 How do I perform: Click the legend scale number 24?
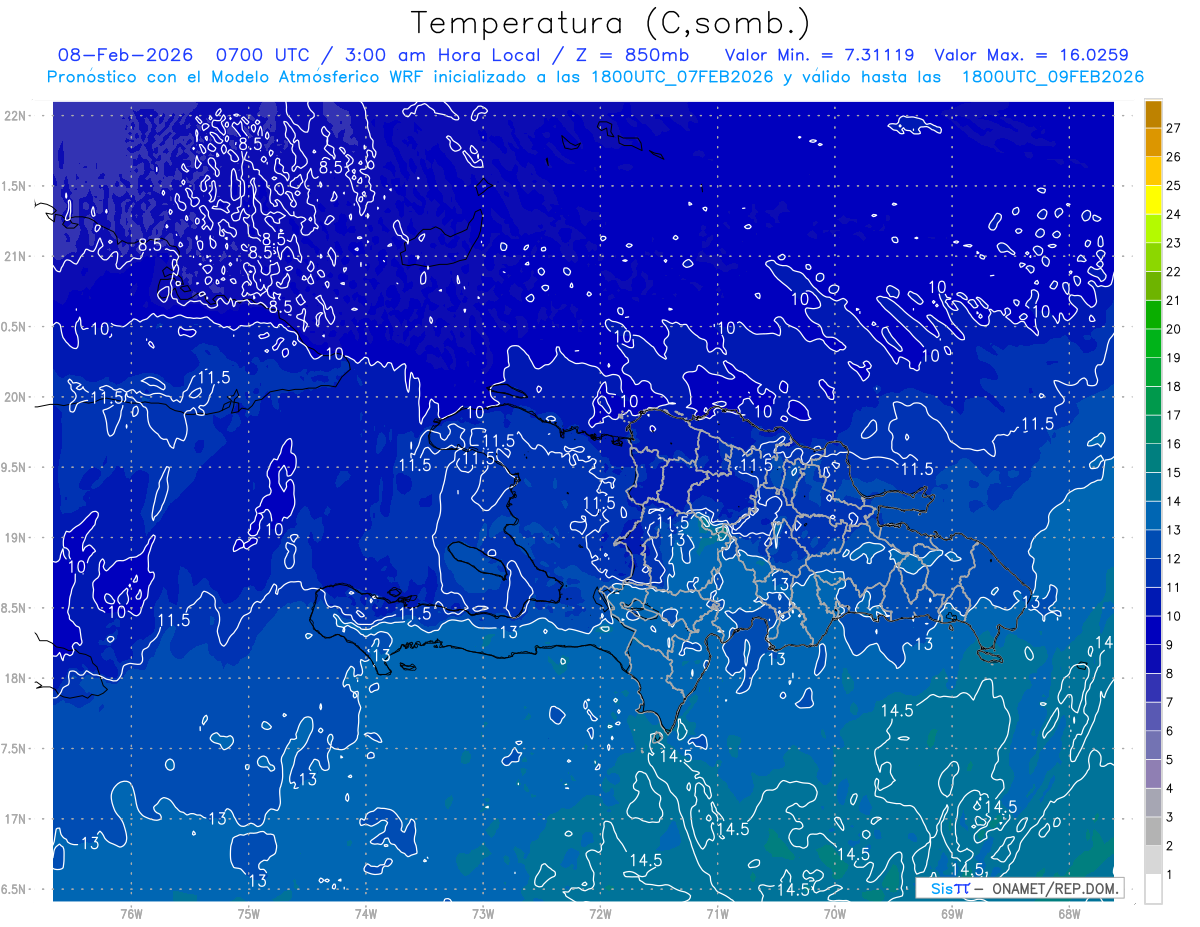[1174, 214]
